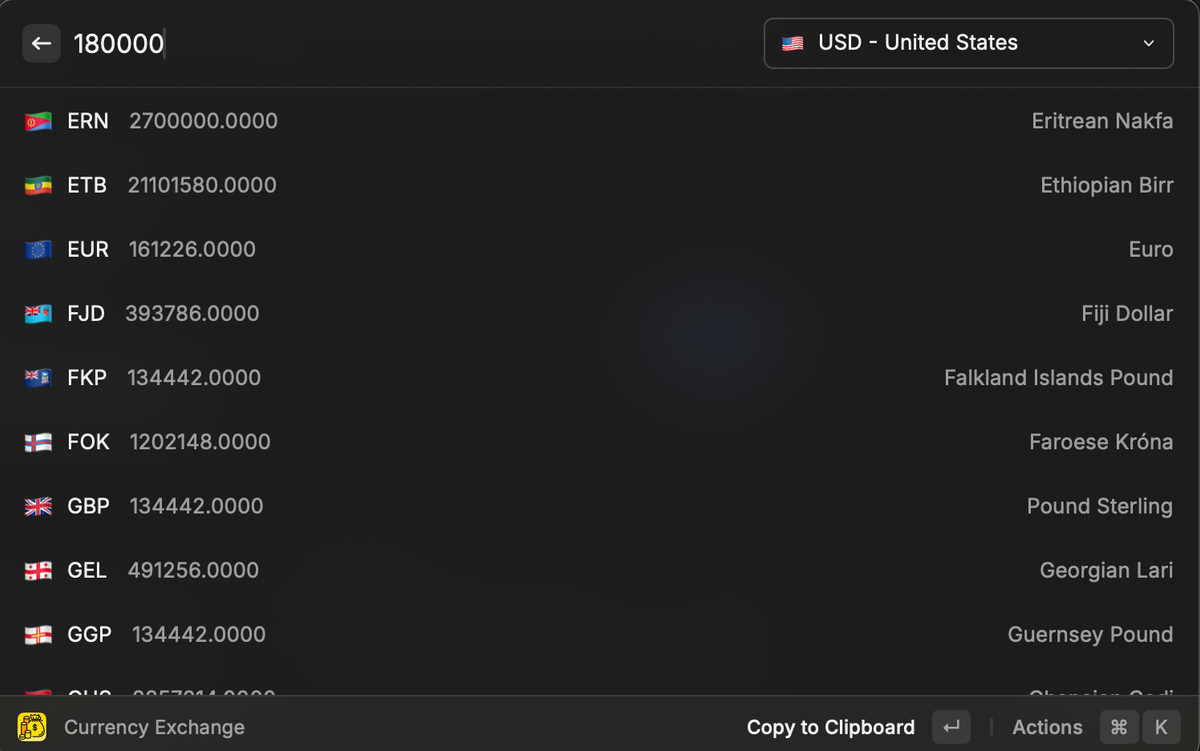Choose the Euro conversion result
1200x751 pixels.
coord(600,250)
